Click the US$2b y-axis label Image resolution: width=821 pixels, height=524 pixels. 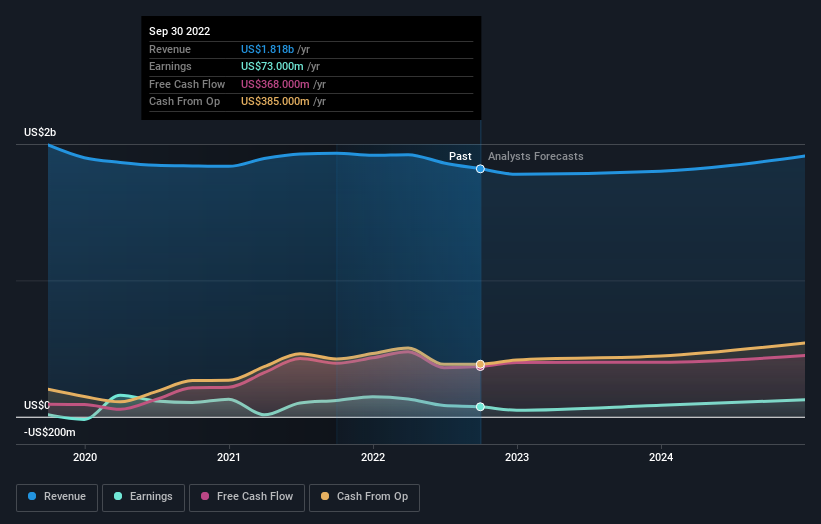click(40, 132)
